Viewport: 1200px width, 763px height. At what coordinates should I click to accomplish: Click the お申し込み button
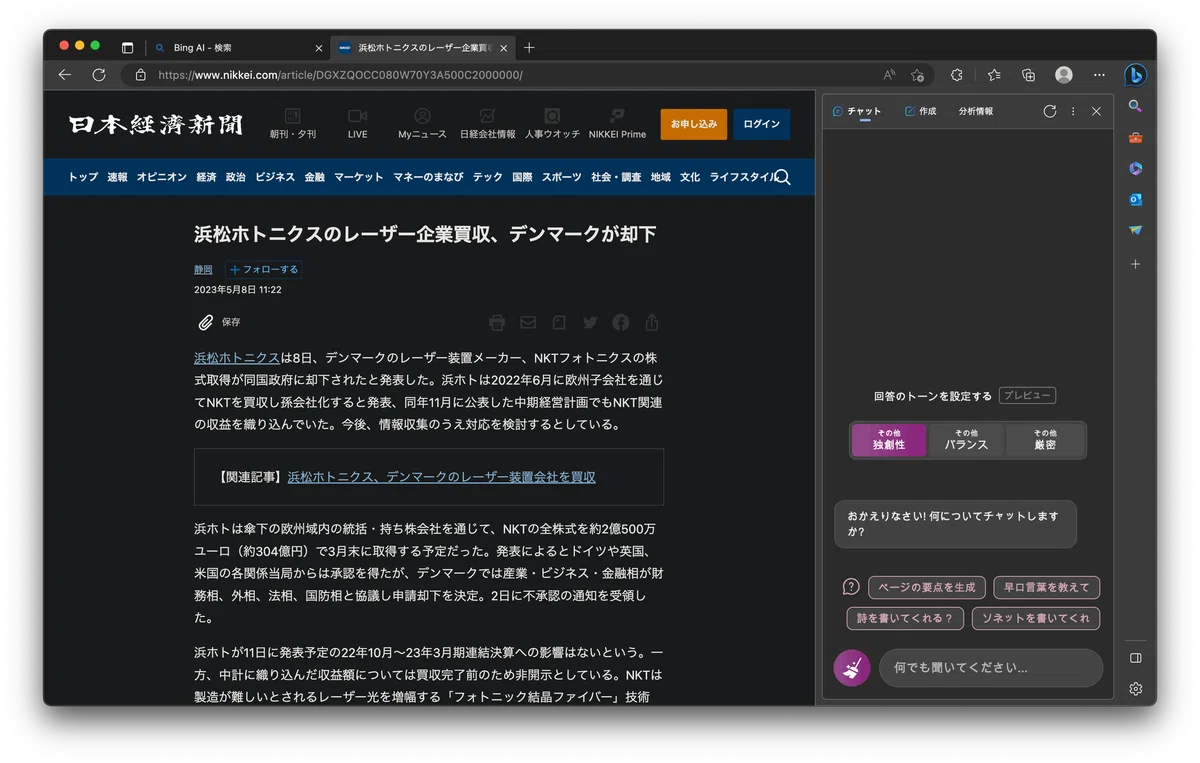pos(694,124)
